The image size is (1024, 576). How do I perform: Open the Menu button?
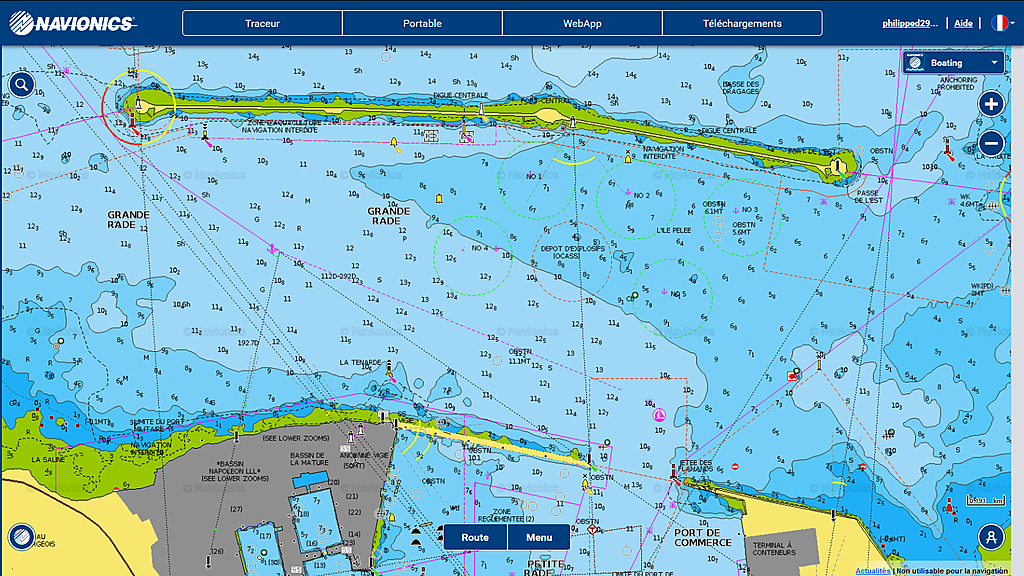click(x=539, y=537)
